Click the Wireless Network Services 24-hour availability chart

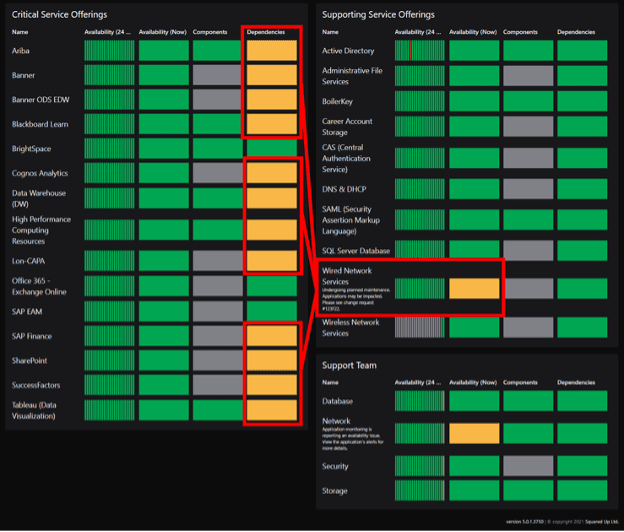(420, 327)
